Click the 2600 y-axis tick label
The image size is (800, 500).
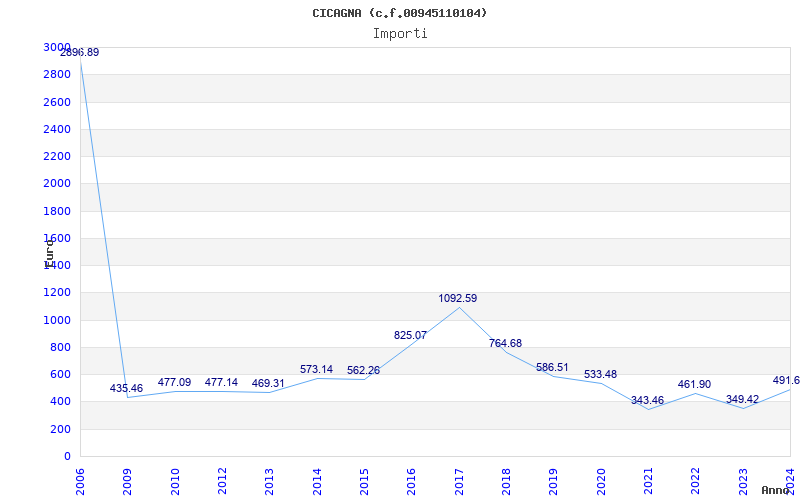(57, 102)
